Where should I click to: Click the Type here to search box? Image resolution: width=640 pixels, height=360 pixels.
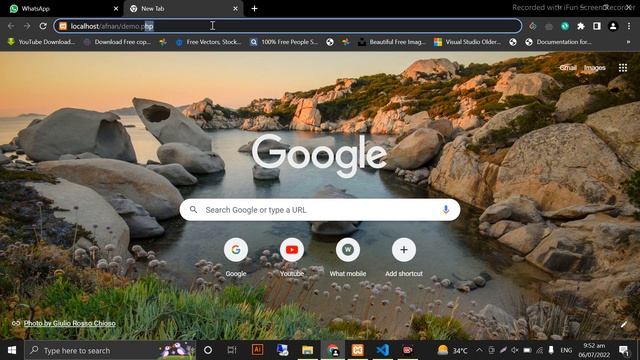[110, 350]
